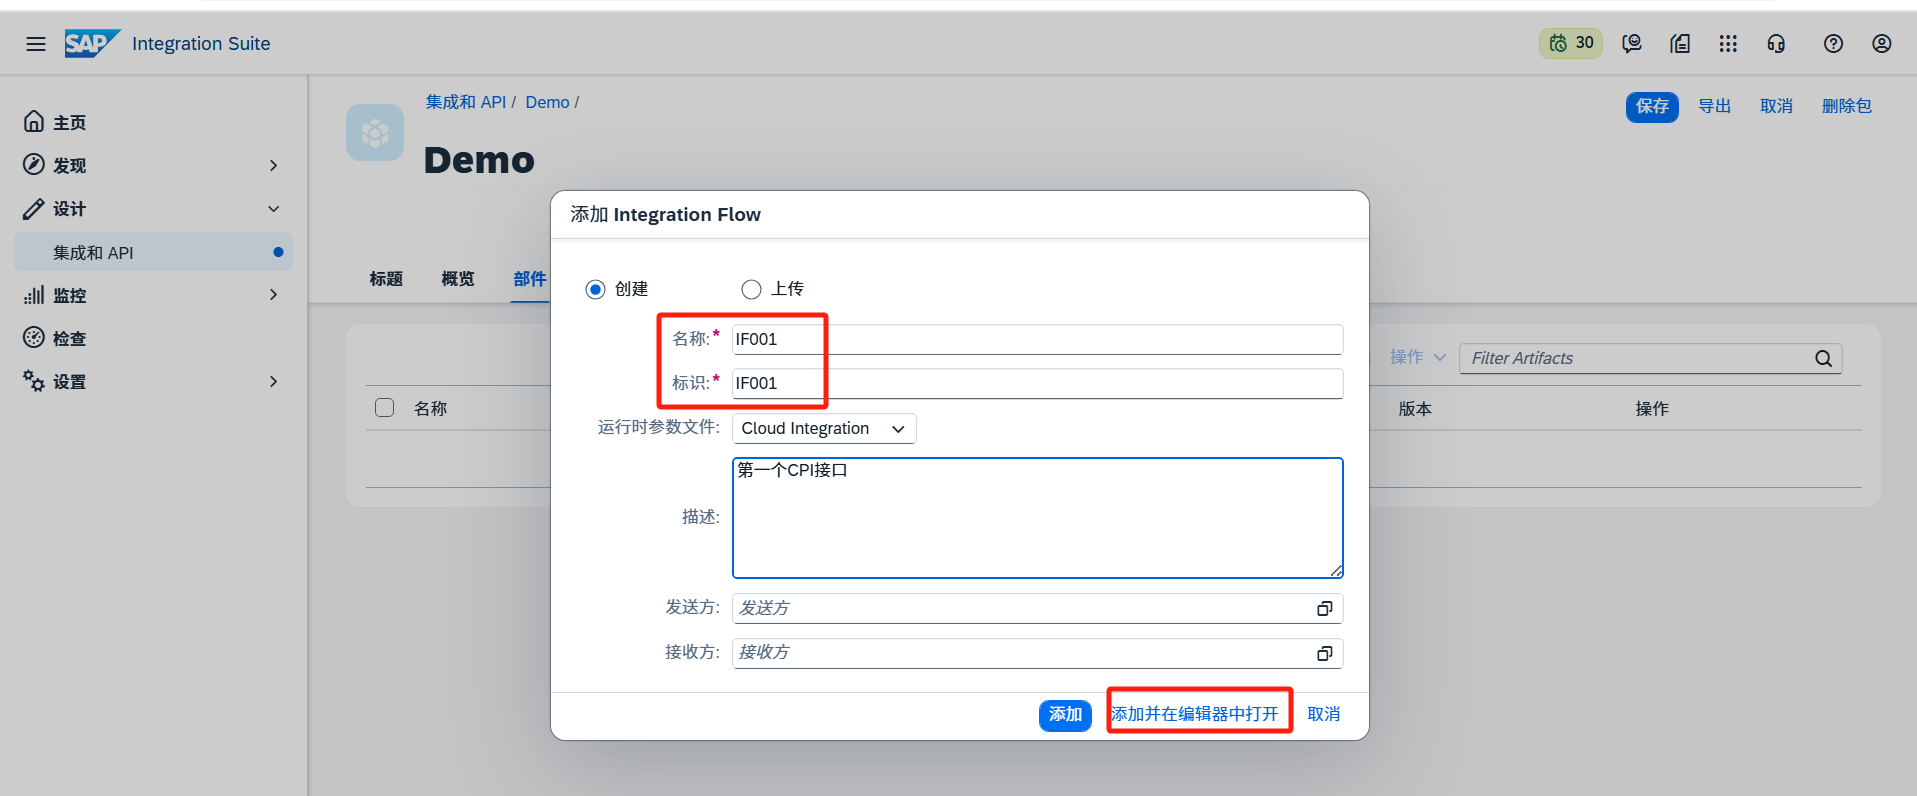Click the Integration Suite title text
Image resolution: width=1917 pixels, height=796 pixels.
click(x=201, y=43)
